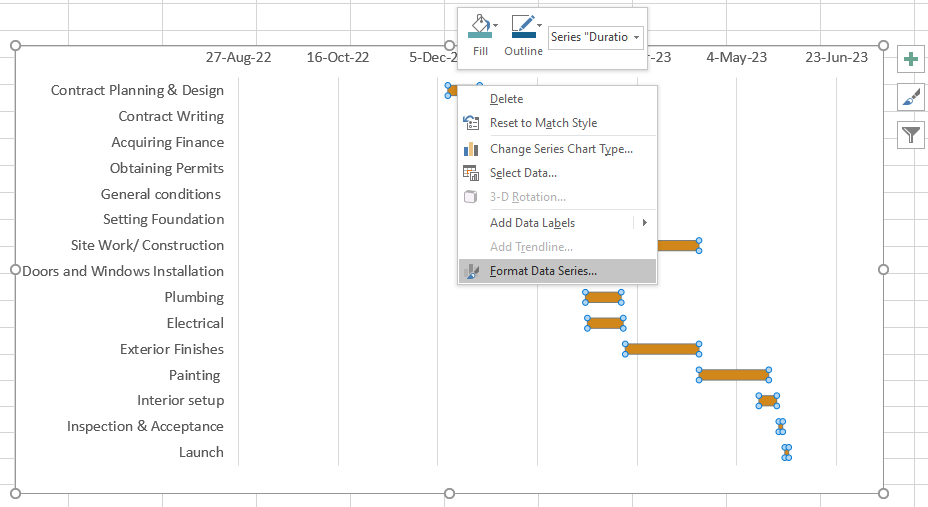This screenshot has height=507, width=928.
Task: Open the Chart Styles paintbrush button
Action: pyautogui.click(x=911, y=98)
